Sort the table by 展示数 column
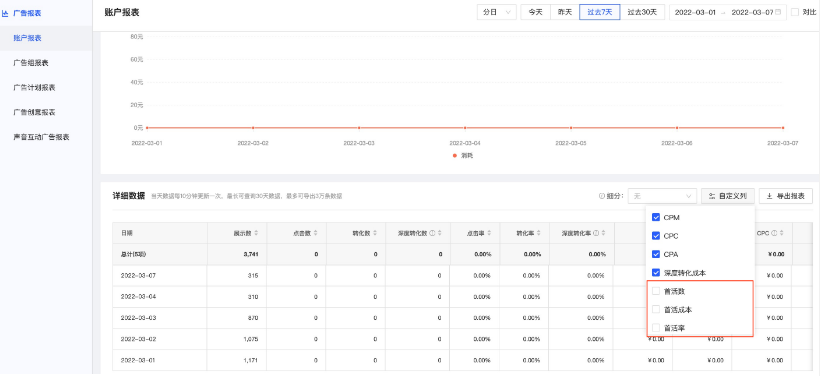The image size is (820, 376). pos(256,233)
